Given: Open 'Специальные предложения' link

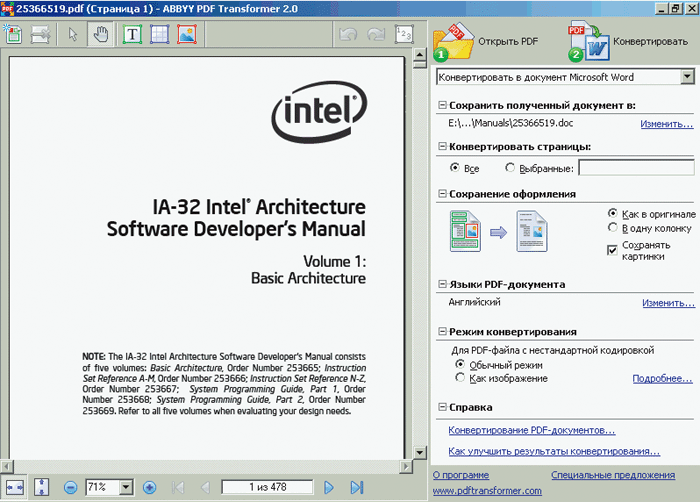Looking at the screenshot, I should [x=613, y=475].
